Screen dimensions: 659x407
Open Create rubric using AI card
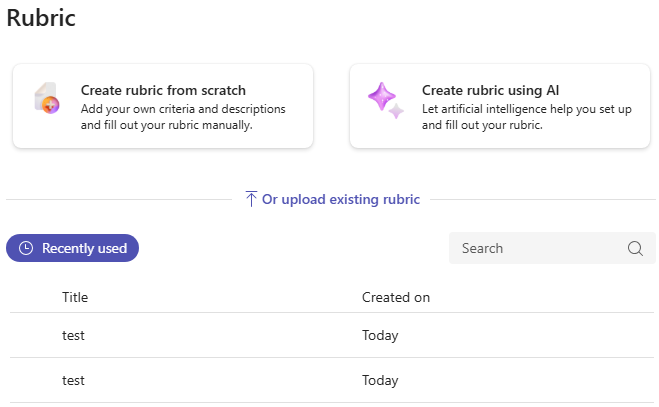pos(500,106)
